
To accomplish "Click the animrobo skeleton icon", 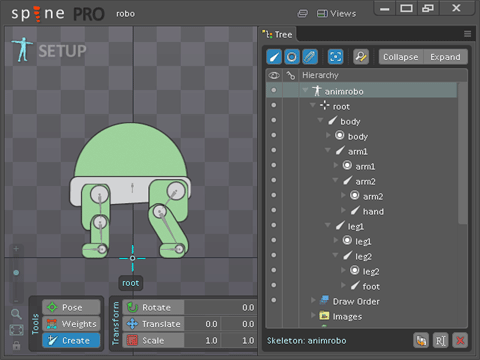I will (317, 91).
